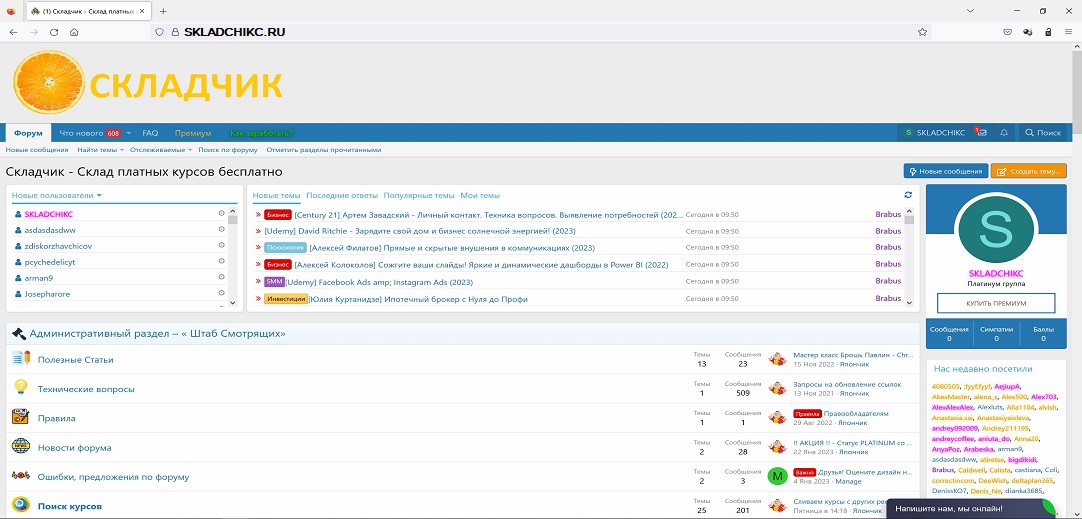Open the Pocket save icon
This screenshot has height=519, width=1082.
[1007, 32]
